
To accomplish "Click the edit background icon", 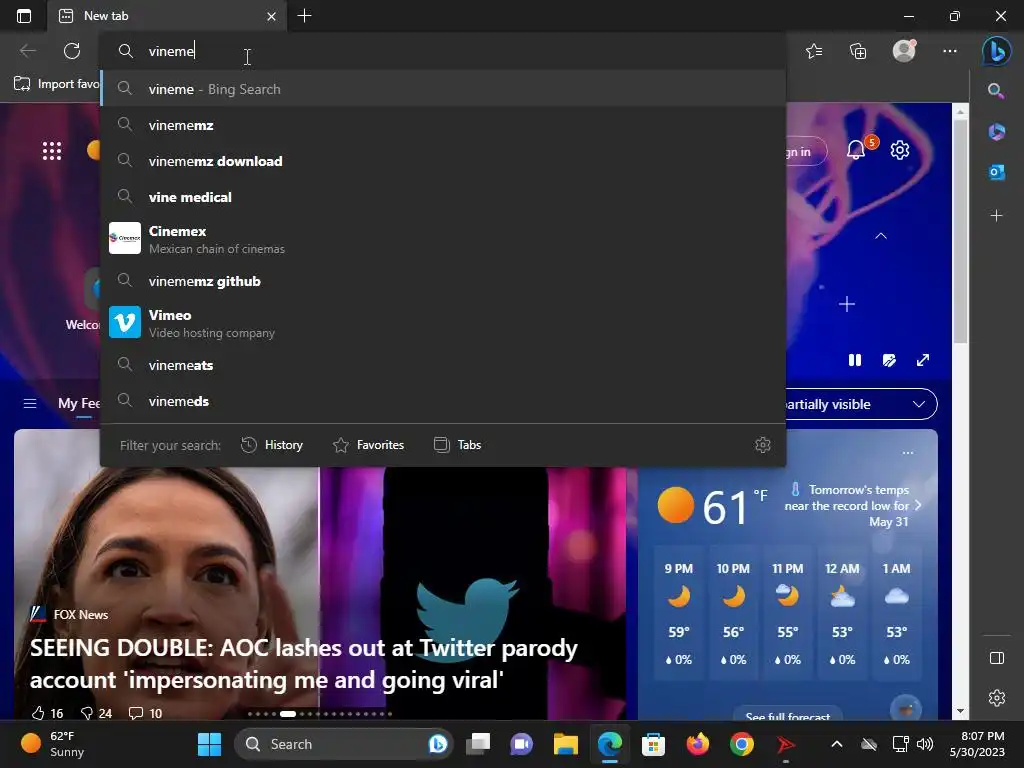I will (x=889, y=360).
